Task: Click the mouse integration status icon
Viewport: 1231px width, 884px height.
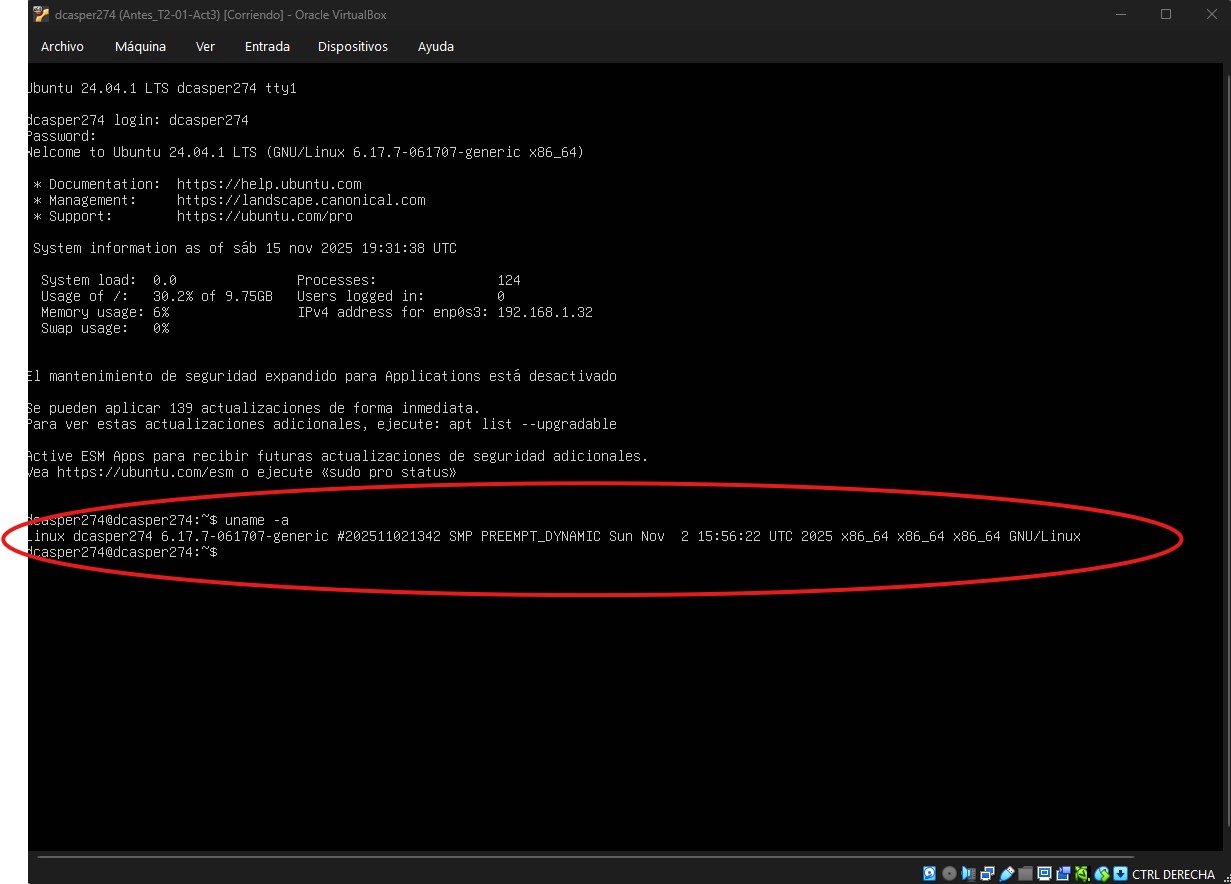Action: (1101, 873)
